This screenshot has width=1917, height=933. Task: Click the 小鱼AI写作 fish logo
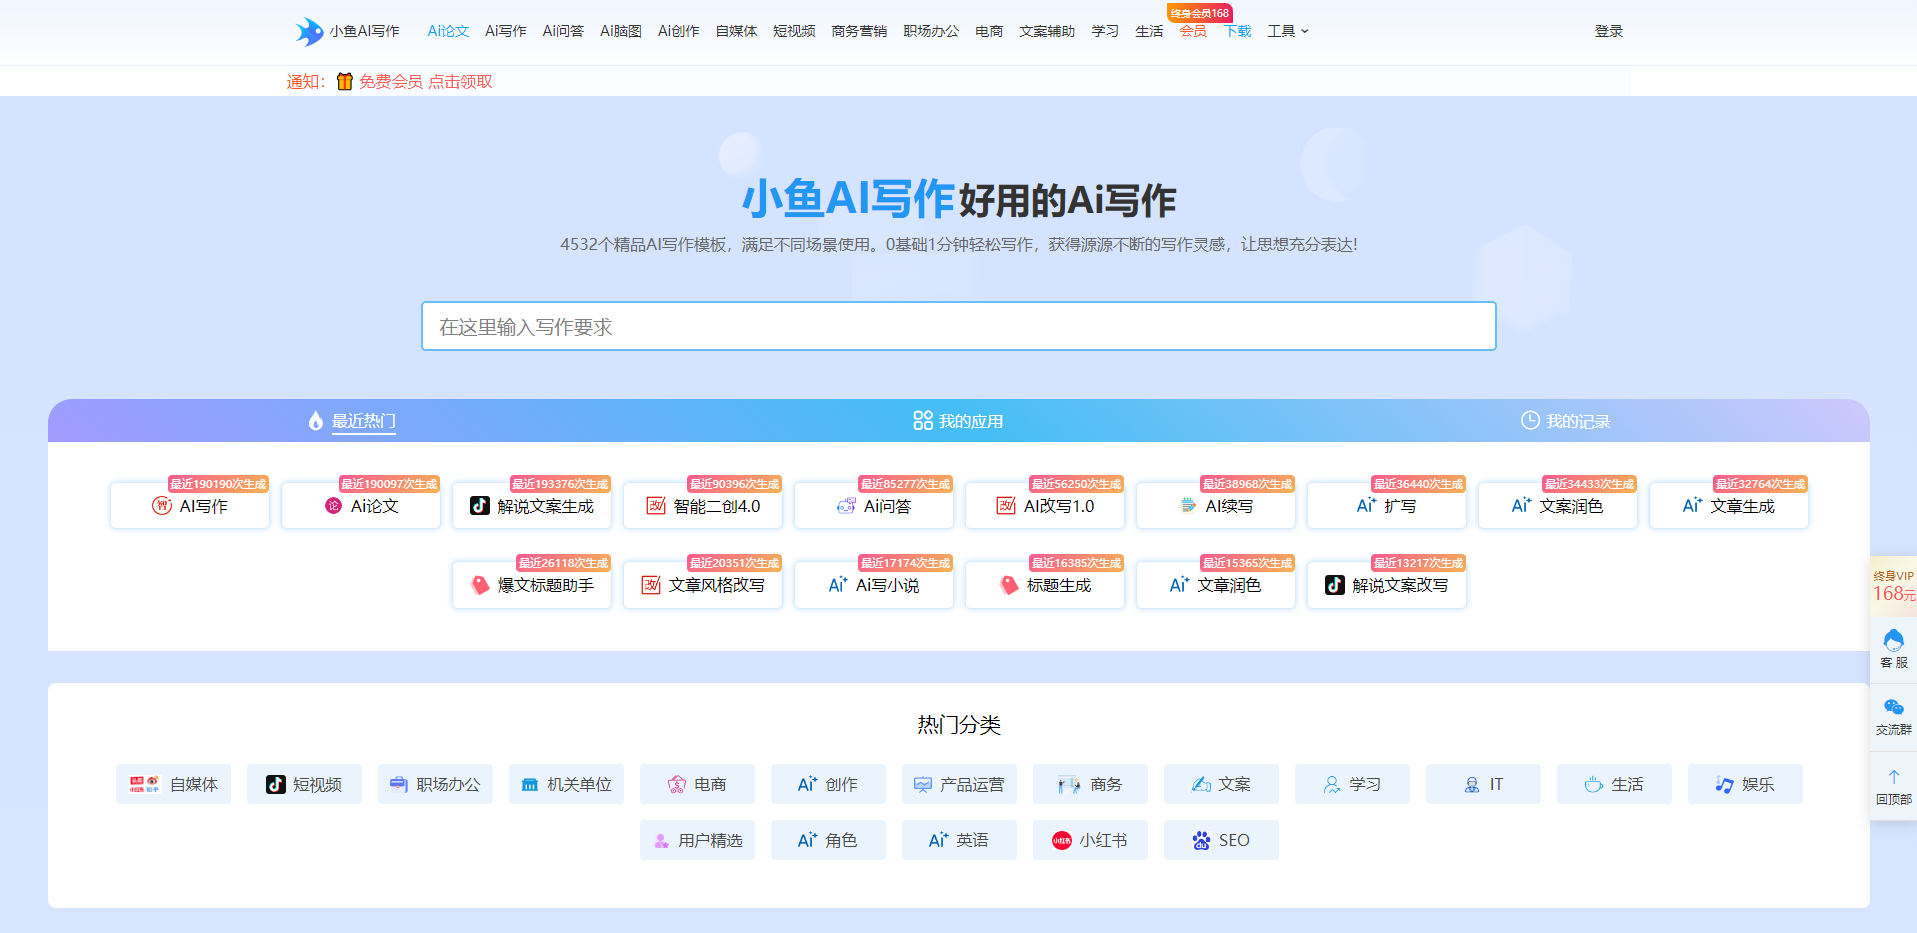tap(309, 31)
